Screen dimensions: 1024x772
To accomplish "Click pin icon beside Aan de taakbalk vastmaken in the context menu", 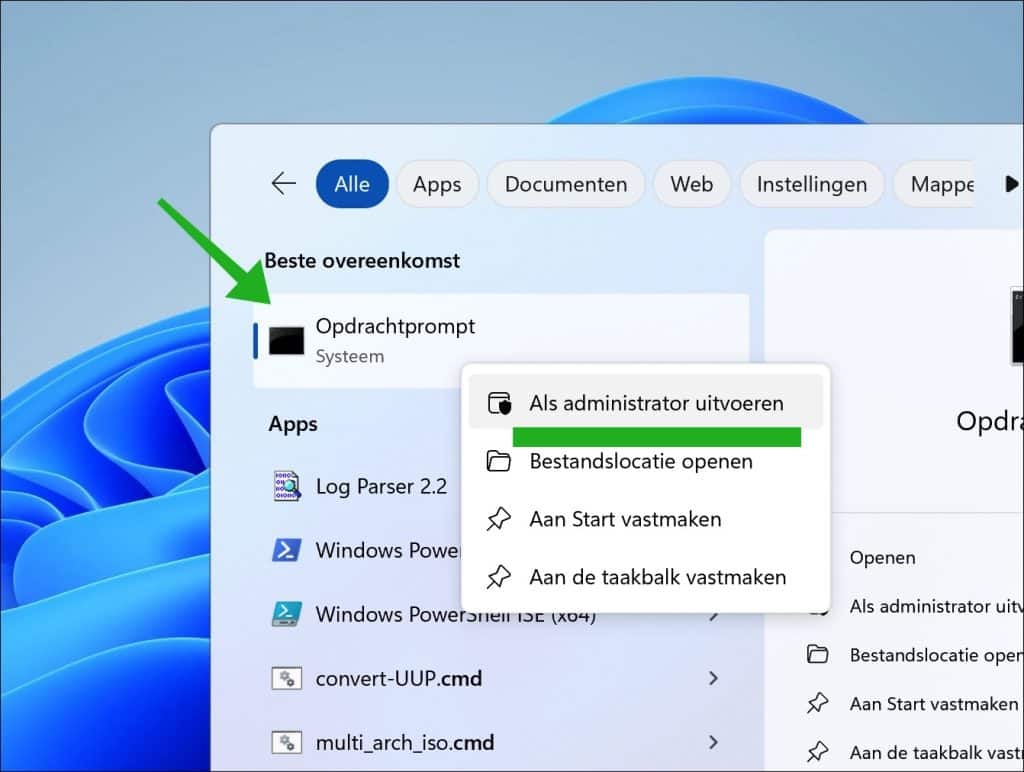I will click(x=499, y=577).
